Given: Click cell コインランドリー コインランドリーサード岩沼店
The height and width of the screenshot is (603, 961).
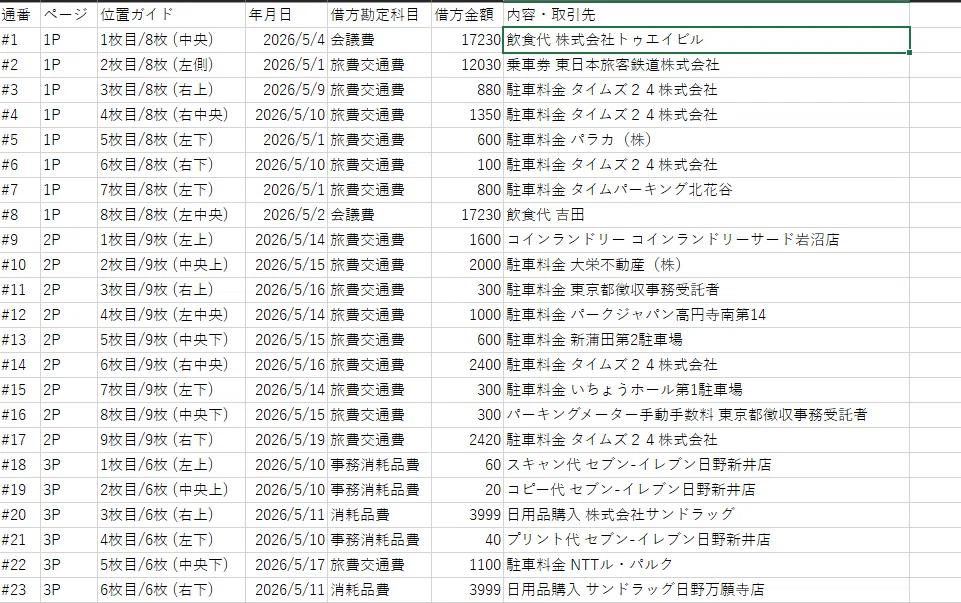Looking at the screenshot, I should click(x=706, y=240).
